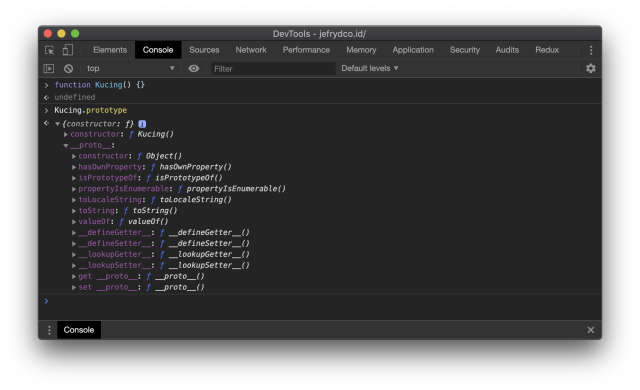
Task: Expand the set __proto__ accessor
Action: coord(74,288)
